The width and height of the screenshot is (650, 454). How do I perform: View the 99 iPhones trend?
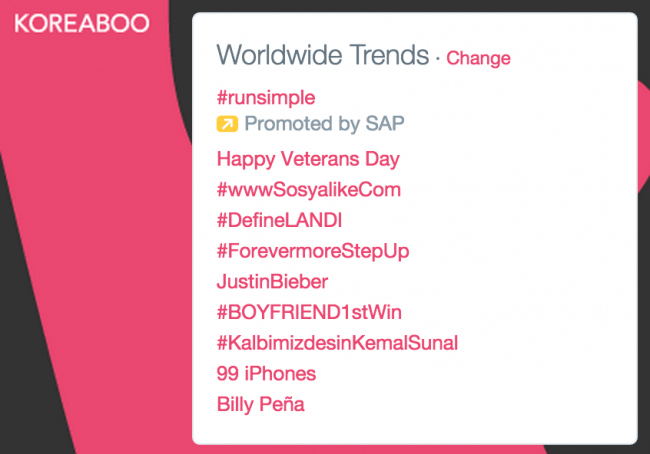coord(266,374)
